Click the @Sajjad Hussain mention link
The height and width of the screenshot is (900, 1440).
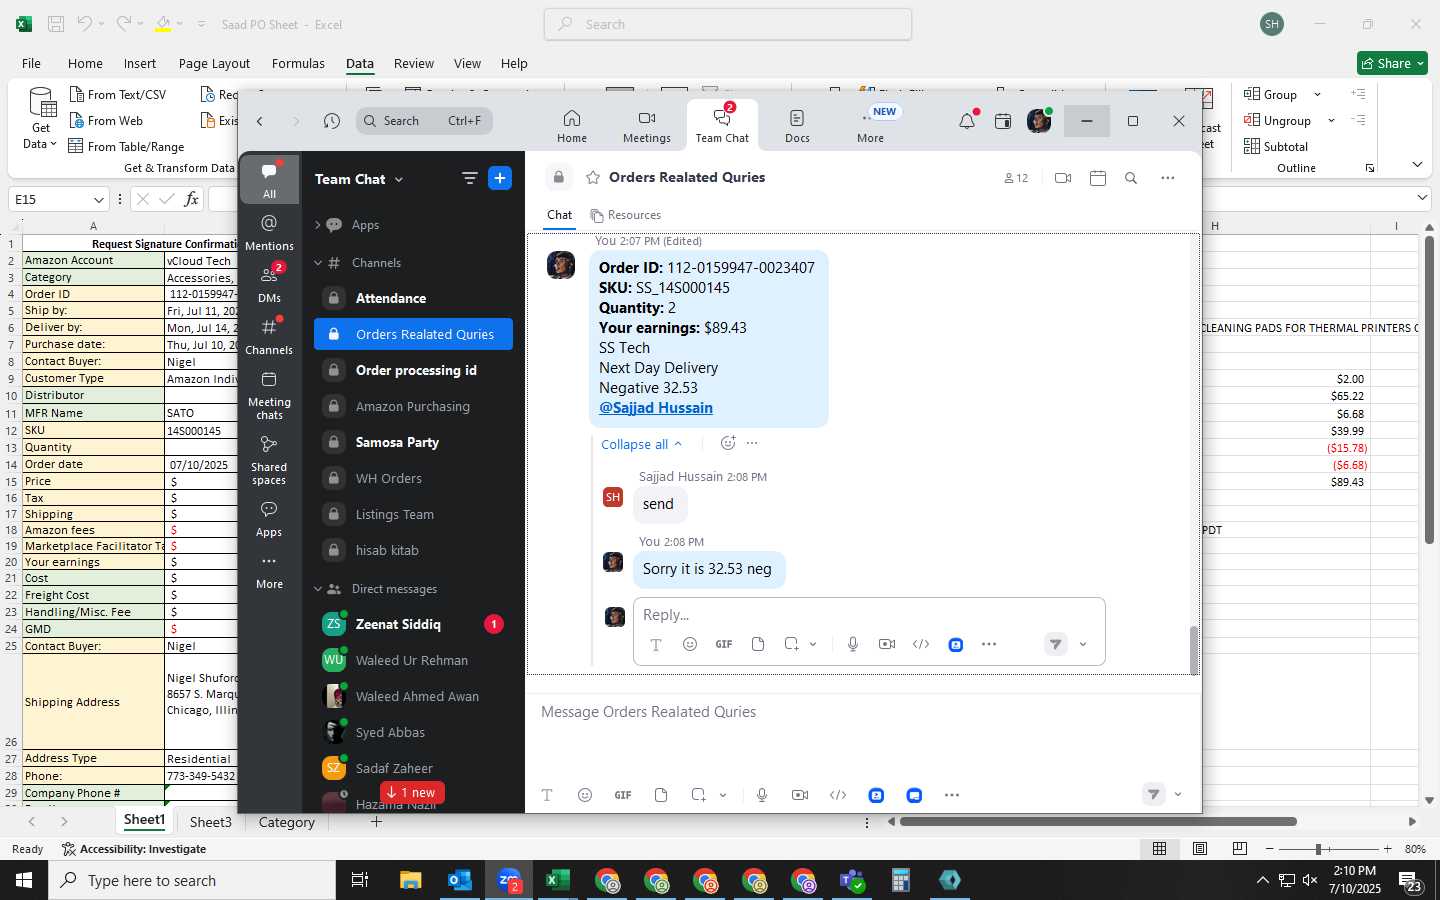(x=656, y=408)
